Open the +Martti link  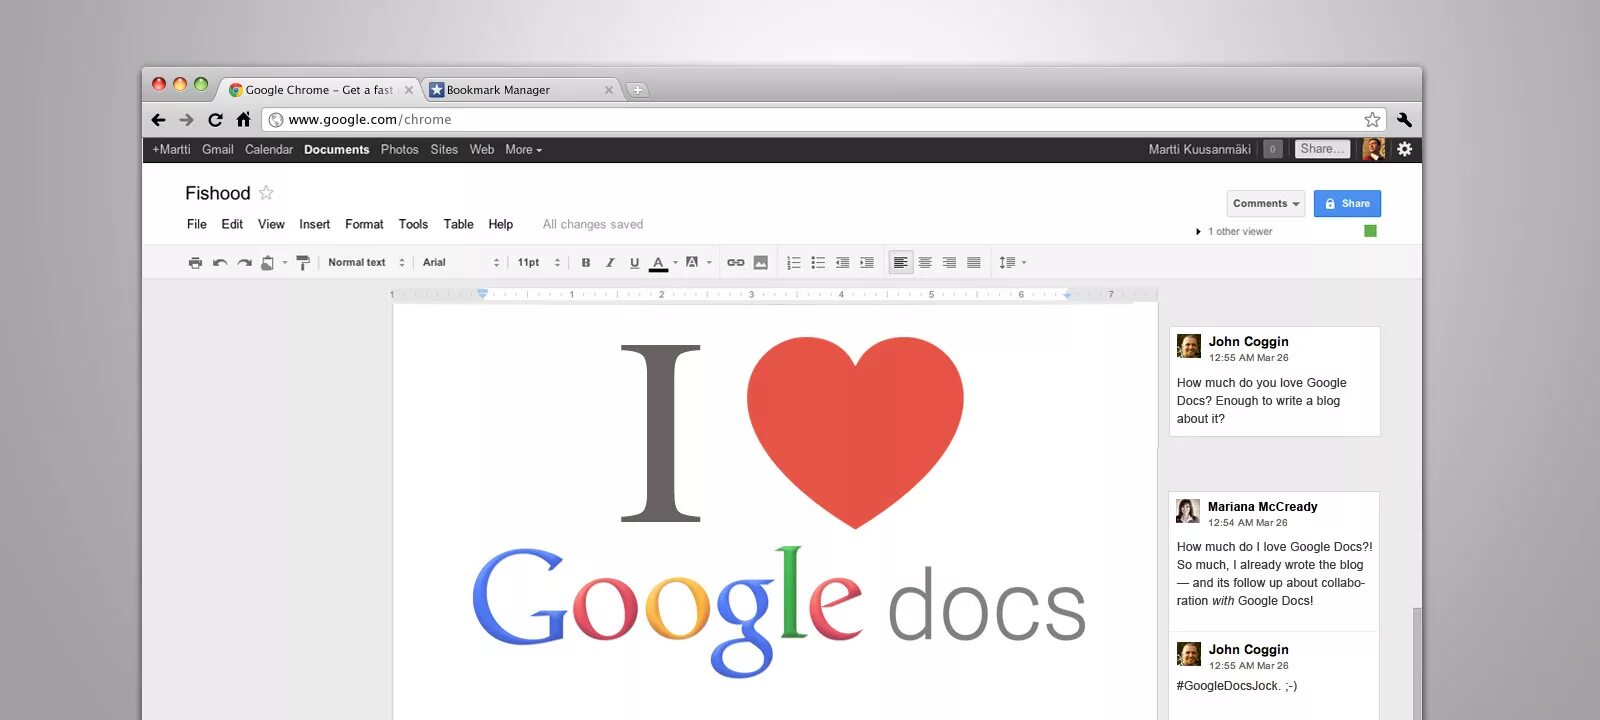point(171,150)
